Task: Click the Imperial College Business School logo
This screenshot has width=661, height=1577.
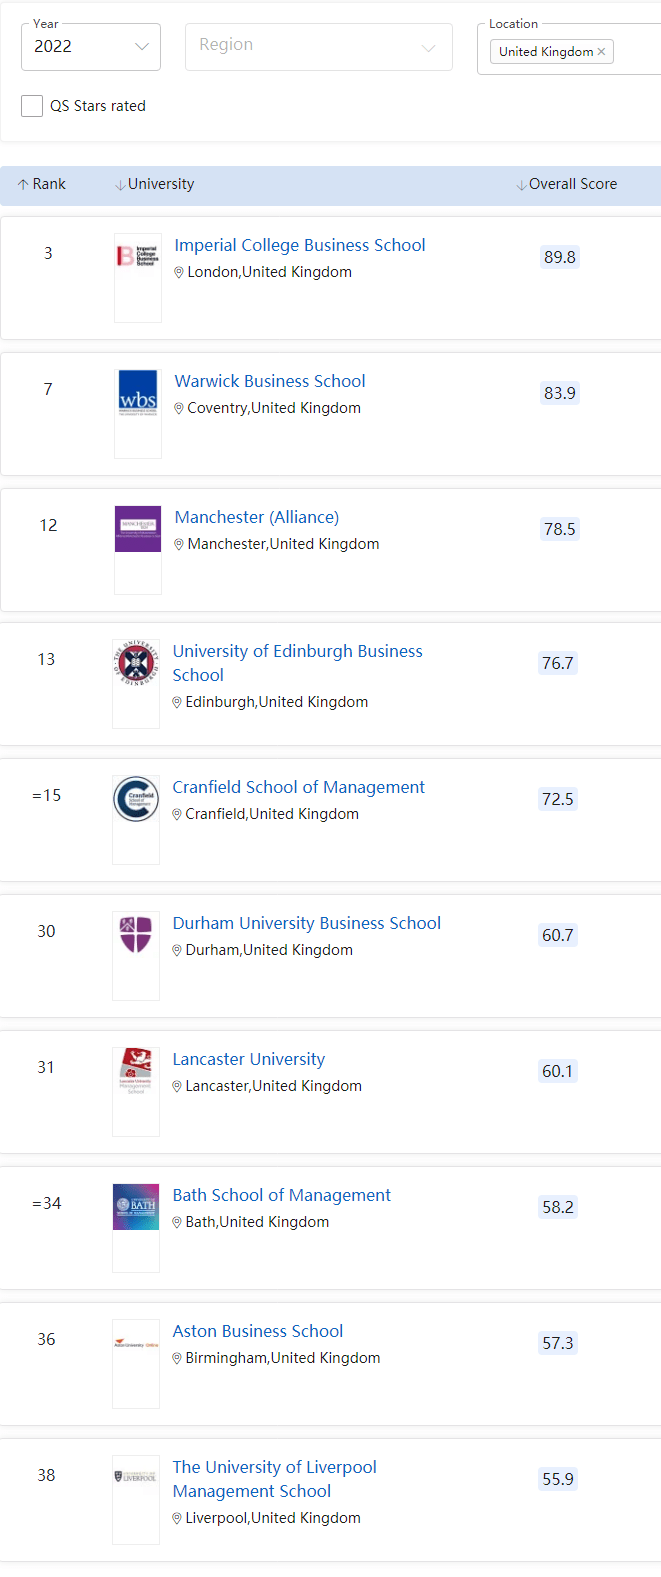Action: [x=138, y=256]
